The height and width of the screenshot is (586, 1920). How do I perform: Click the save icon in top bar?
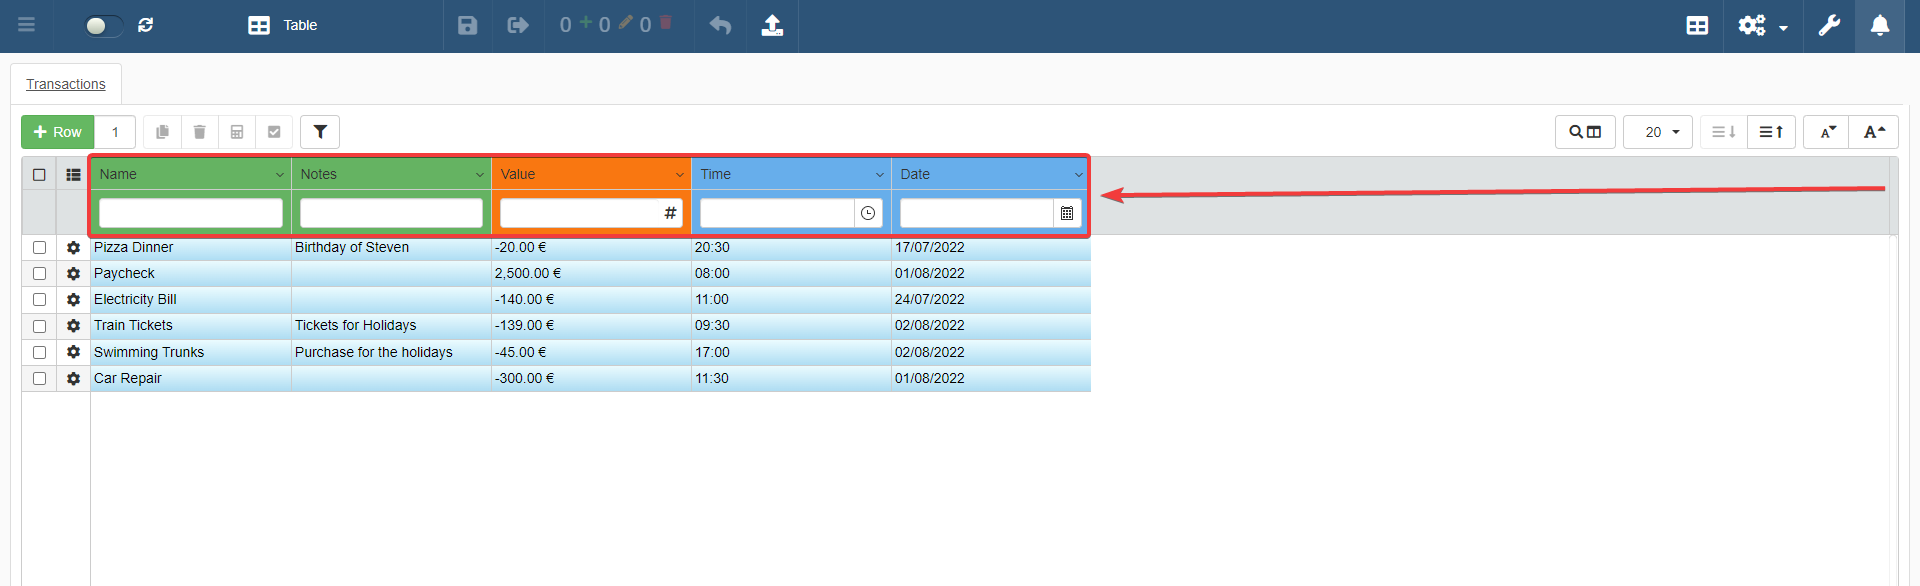[467, 25]
